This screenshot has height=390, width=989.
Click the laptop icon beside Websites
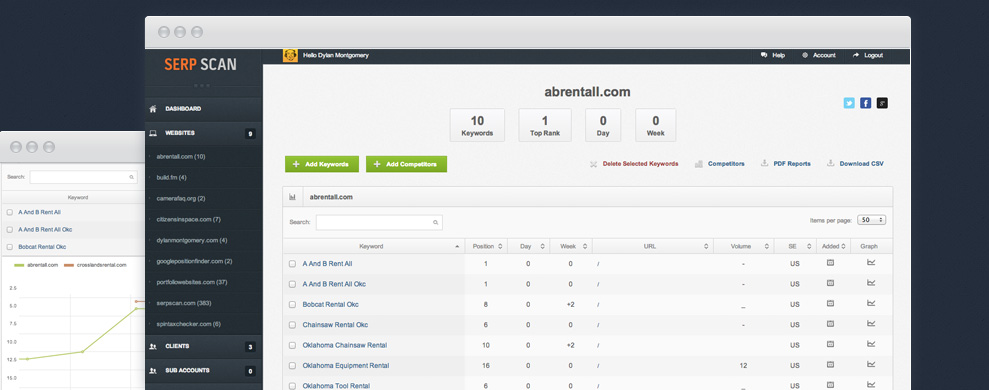[x=153, y=133]
